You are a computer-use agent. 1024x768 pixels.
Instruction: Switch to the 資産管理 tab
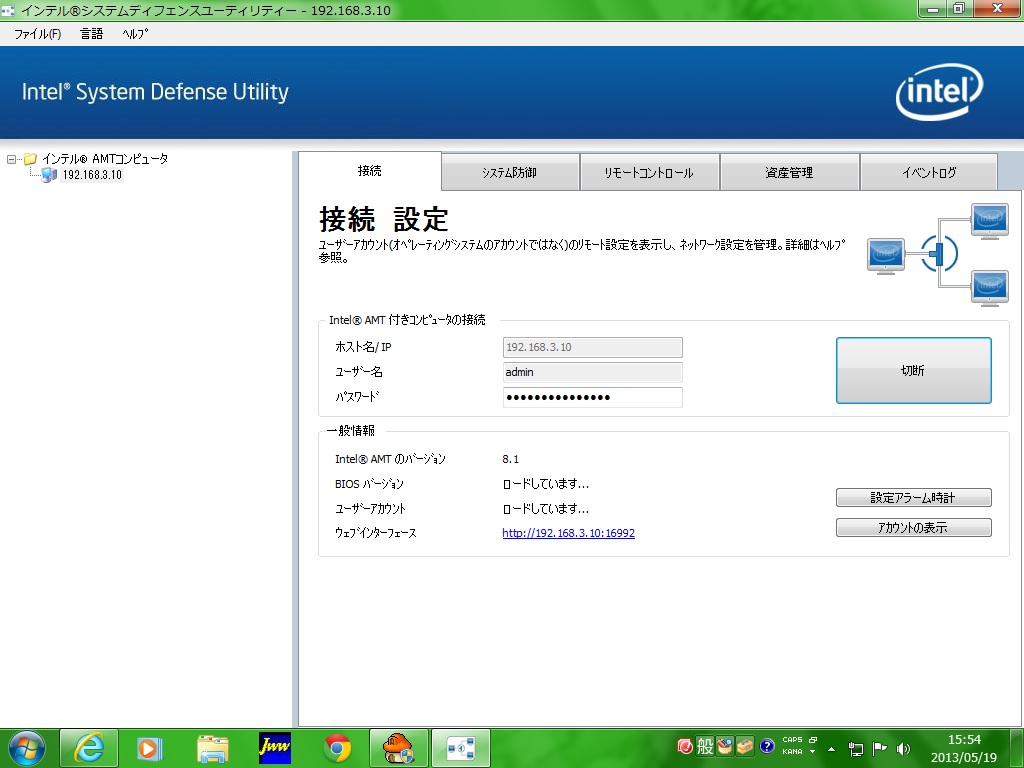click(x=790, y=172)
